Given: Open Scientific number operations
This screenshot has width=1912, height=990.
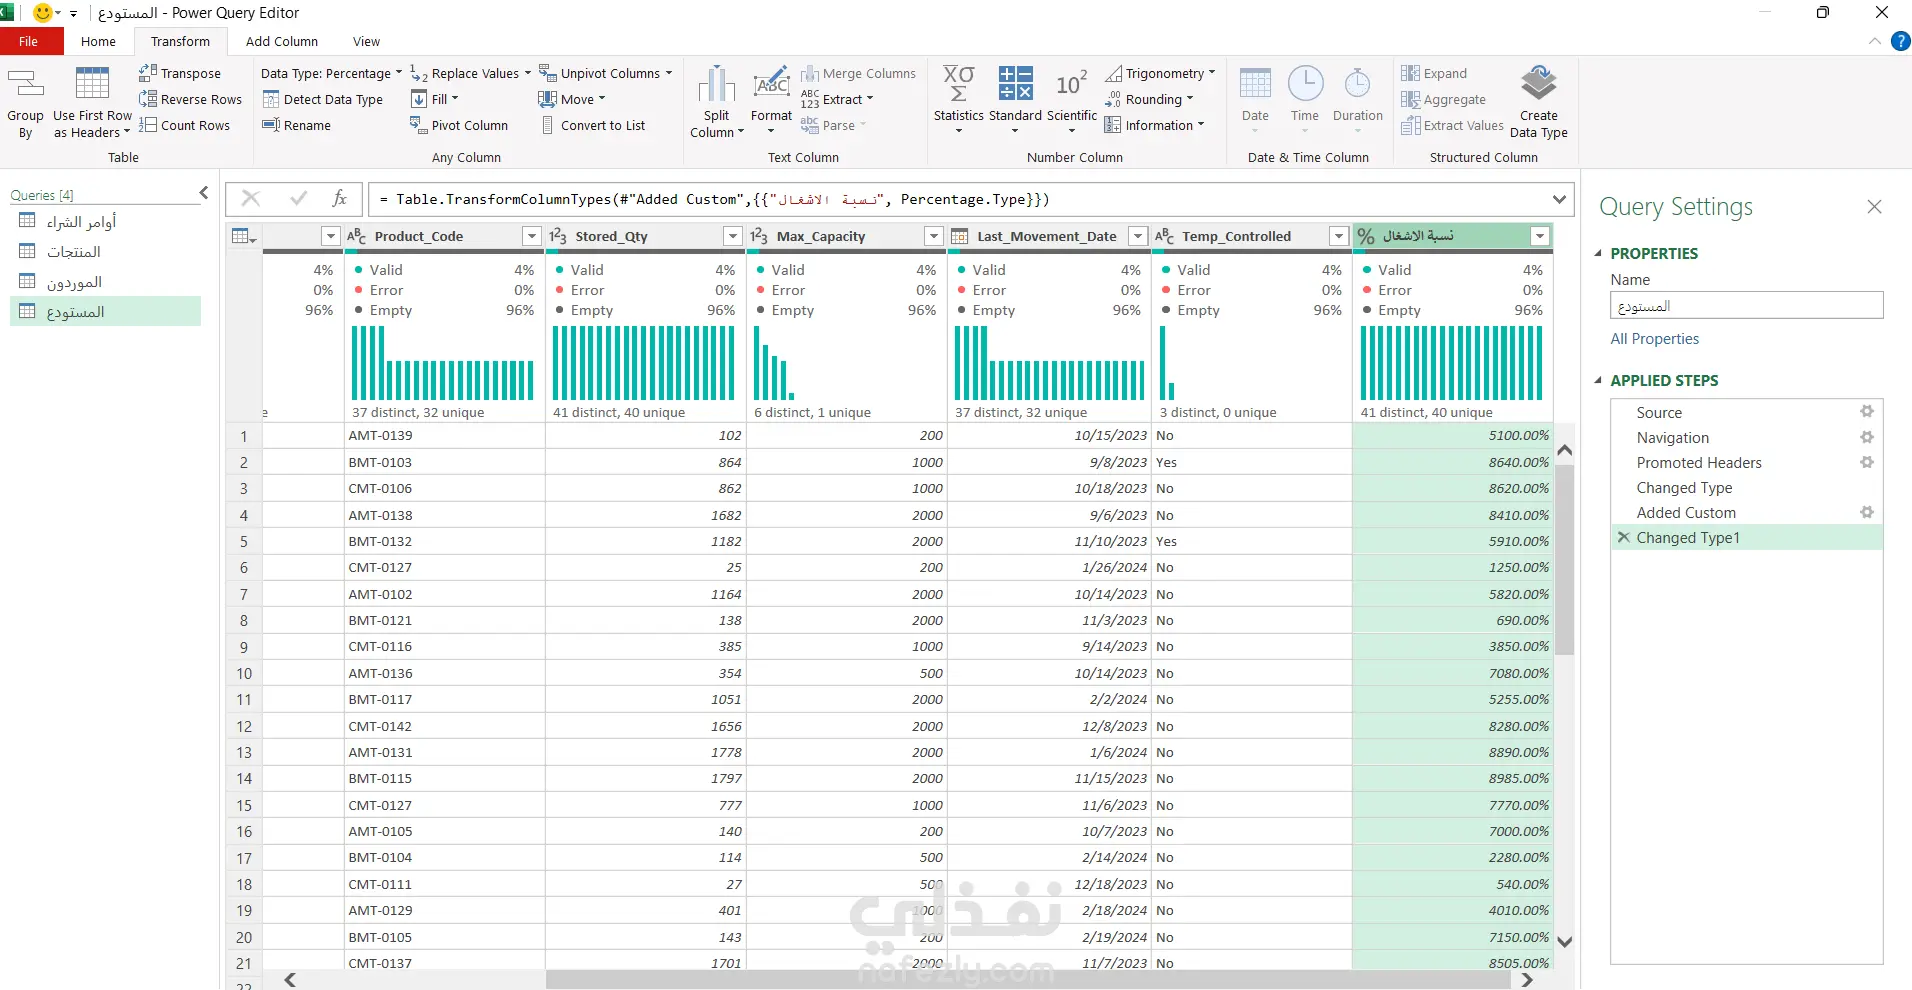Looking at the screenshot, I should pyautogui.click(x=1072, y=100).
